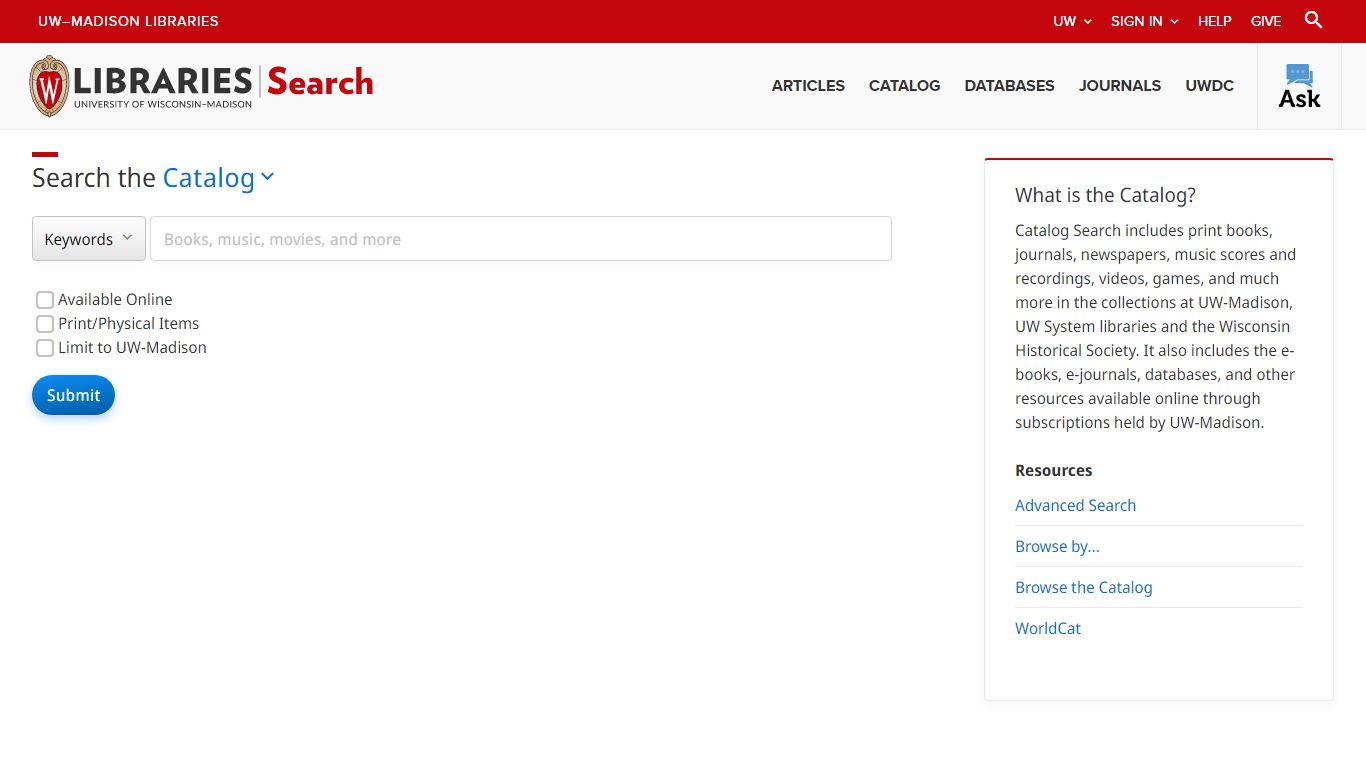Screen dimensions: 1366x768
Task: Click the 'What is the Catalog?' heading
Action: click(x=1105, y=195)
